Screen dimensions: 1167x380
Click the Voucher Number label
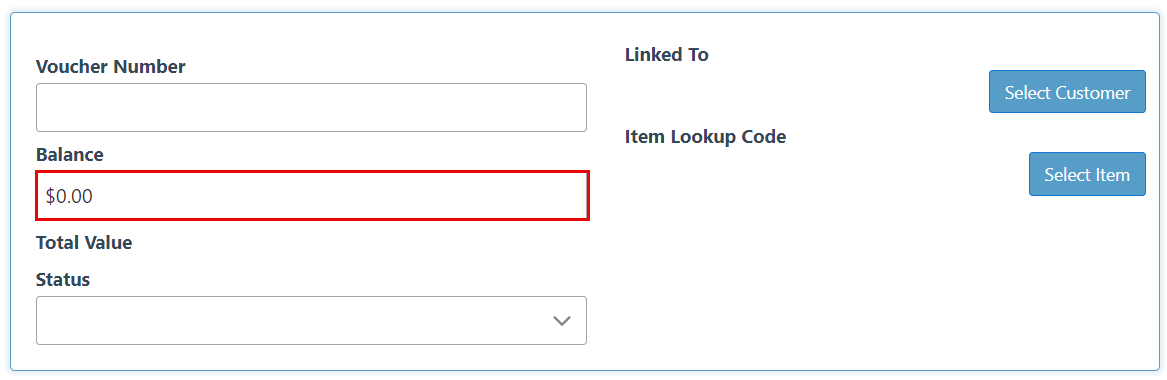pyautogui.click(x=111, y=67)
